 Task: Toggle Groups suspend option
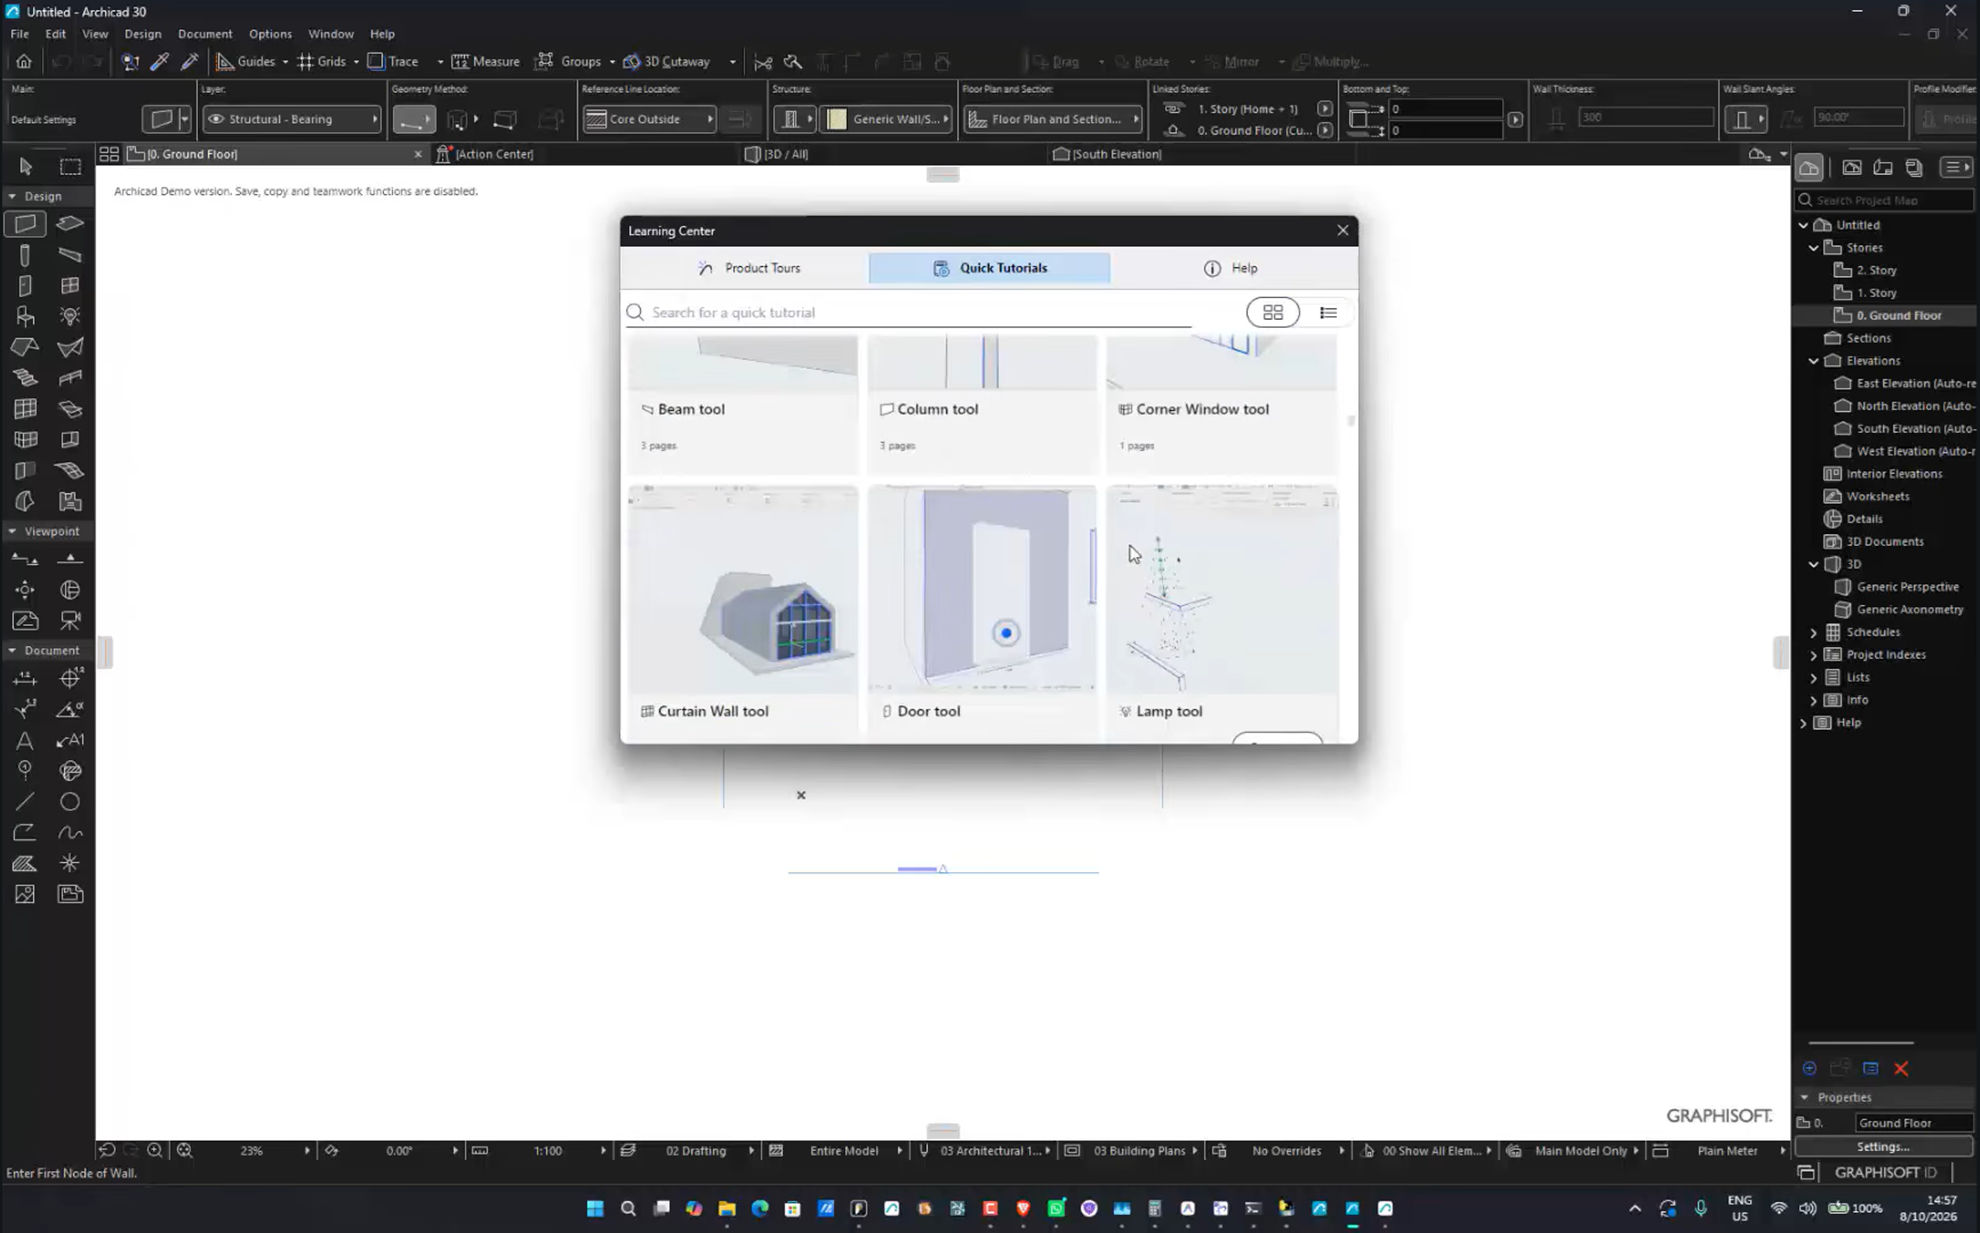(569, 61)
